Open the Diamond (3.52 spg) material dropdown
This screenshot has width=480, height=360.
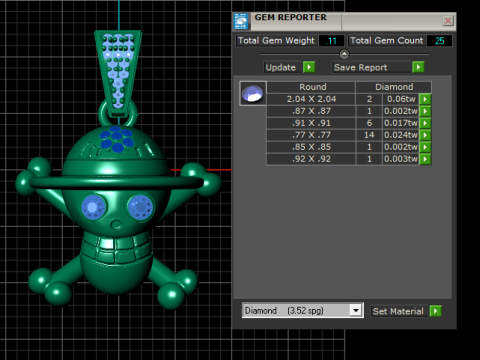point(356,311)
